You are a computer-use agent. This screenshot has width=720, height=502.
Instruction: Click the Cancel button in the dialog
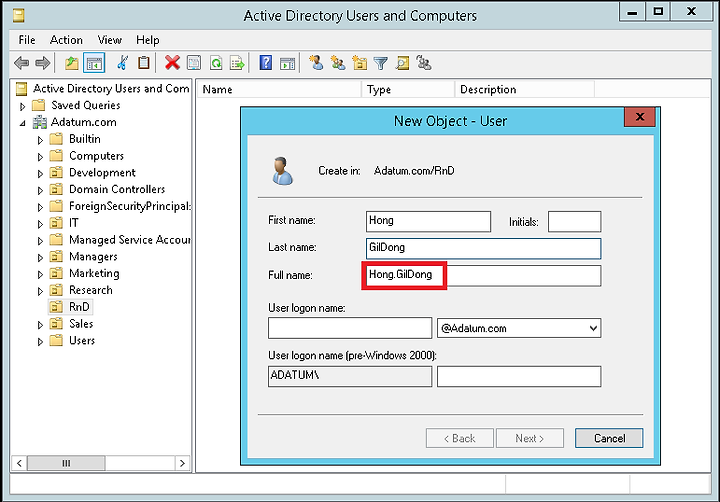tap(609, 438)
